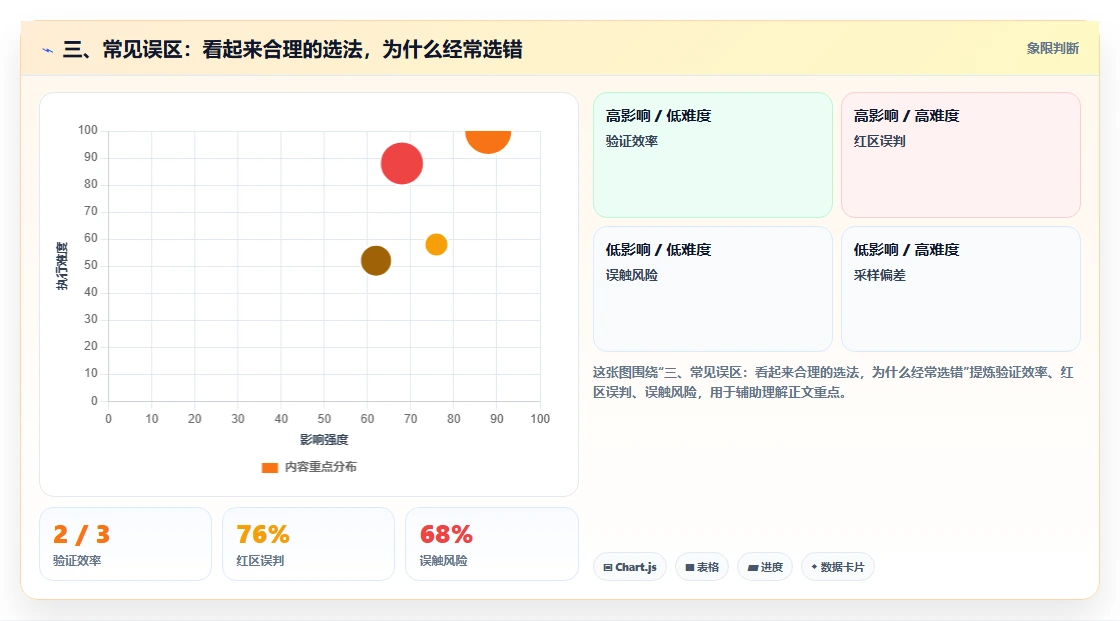Open the 低影响 / 高难度 quadrant card
Viewport: 1120px width, 621px height.
click(961, 289)
